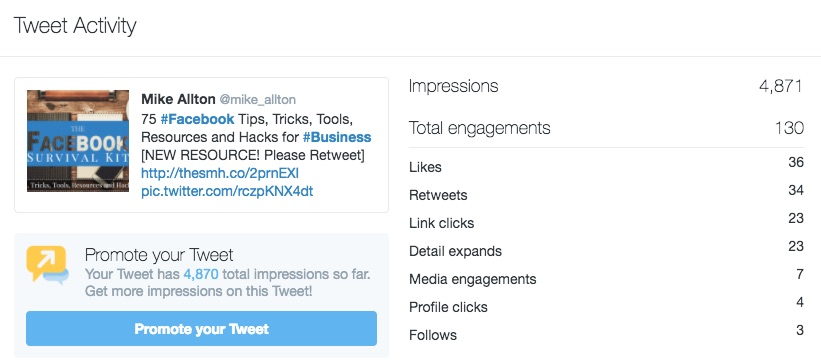Open the Facebook Survival Kit tweet image
The image size is (821, 364).
tap(78, 141)
